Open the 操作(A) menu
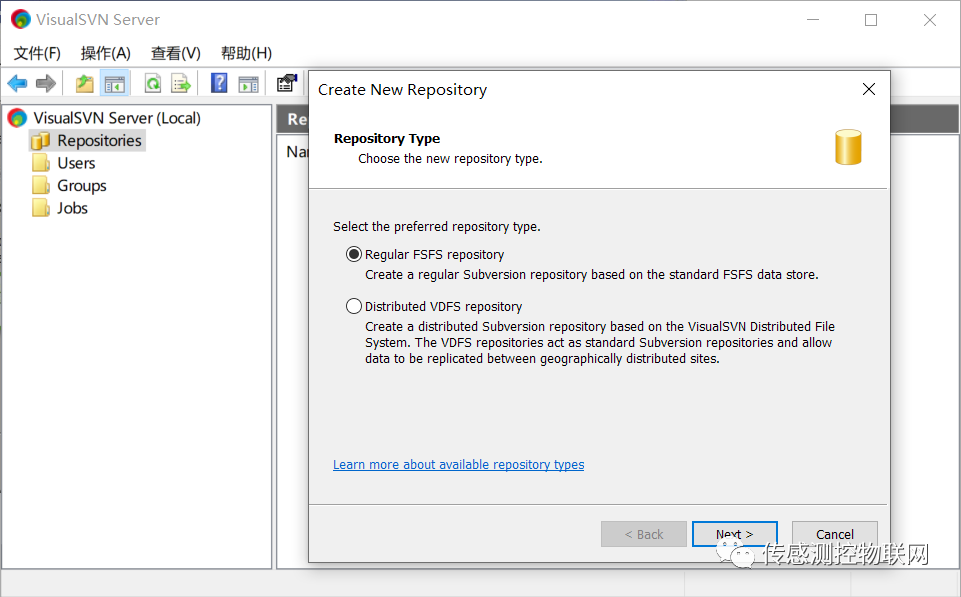The width and height of the screenshot is (961, 597). click(x=105, y=53)
